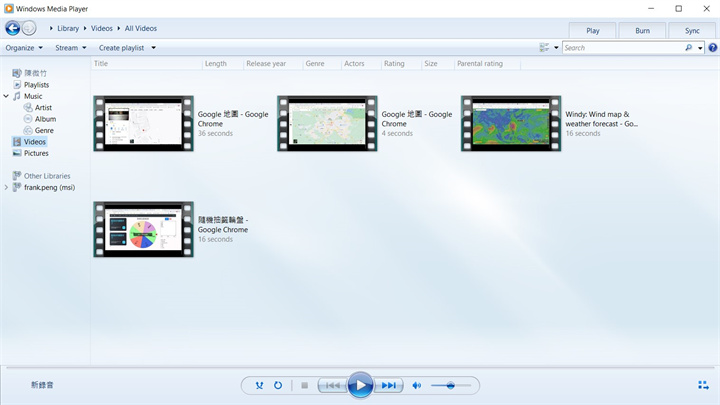Expand the Organize dropdown menu
The image size is (720, 405).
[x=24, y=47]
